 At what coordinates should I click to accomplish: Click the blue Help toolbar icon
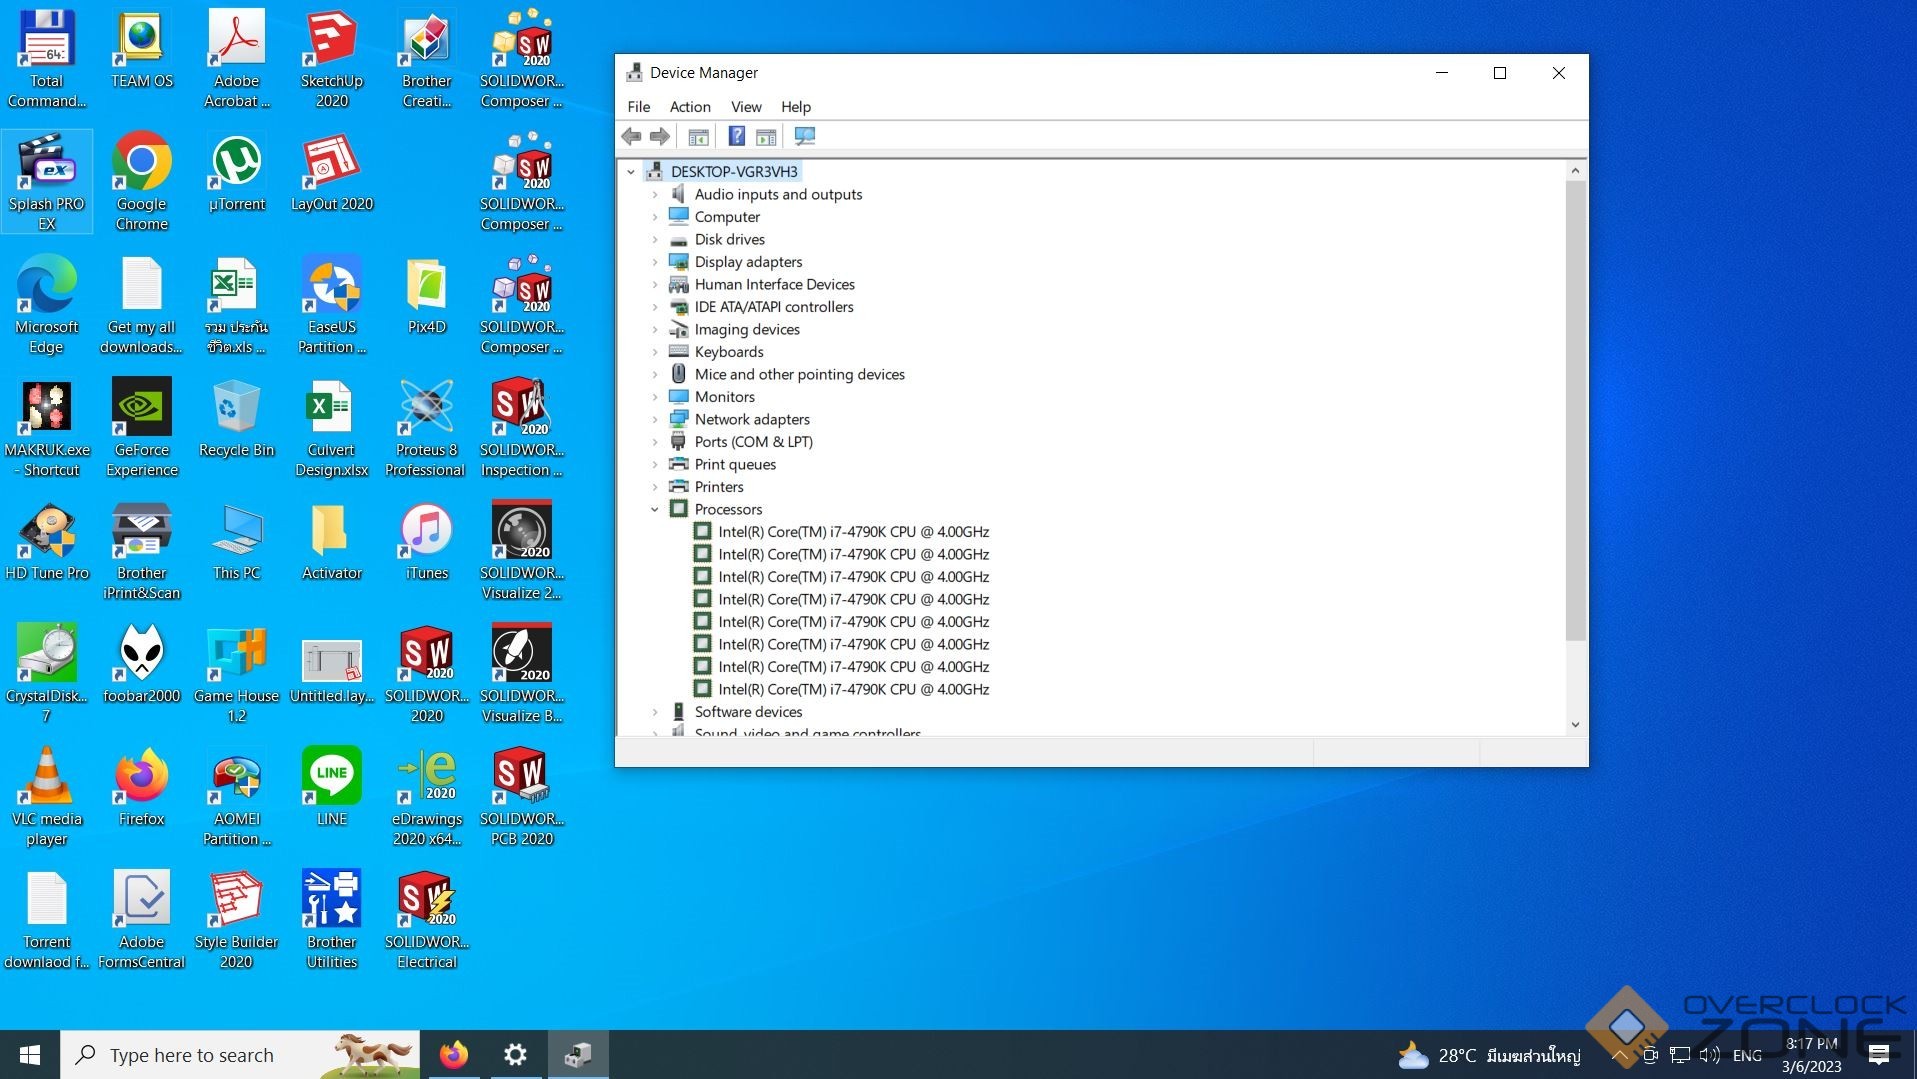[x=736, y=136]
